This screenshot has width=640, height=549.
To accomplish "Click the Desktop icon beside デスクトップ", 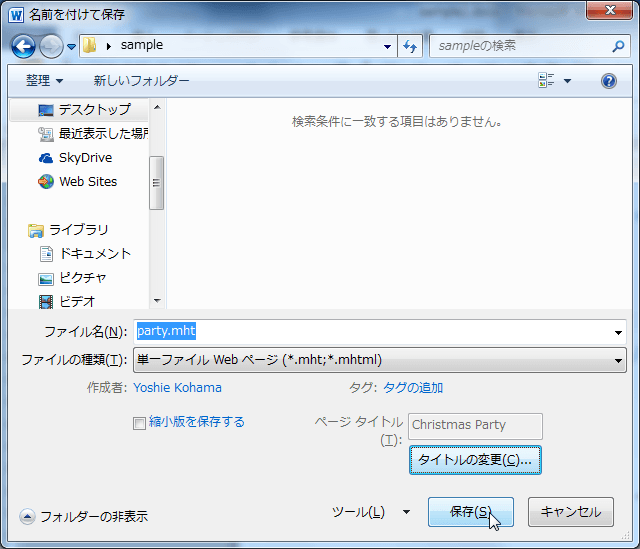I will [46, 110].
